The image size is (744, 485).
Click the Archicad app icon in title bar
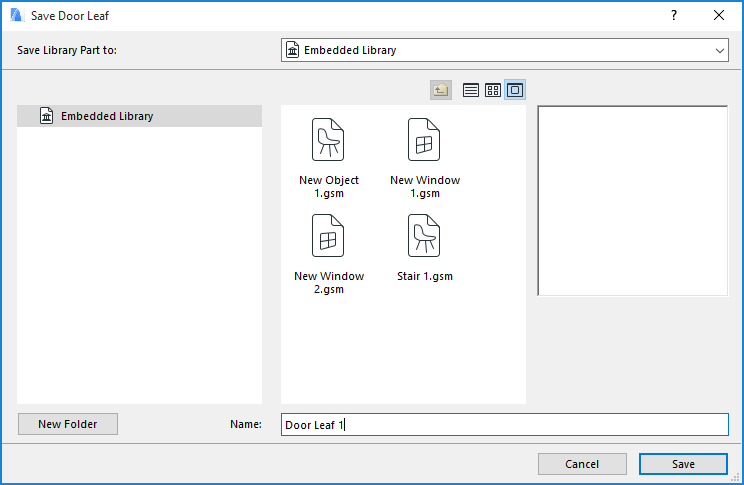pos(17,15)
